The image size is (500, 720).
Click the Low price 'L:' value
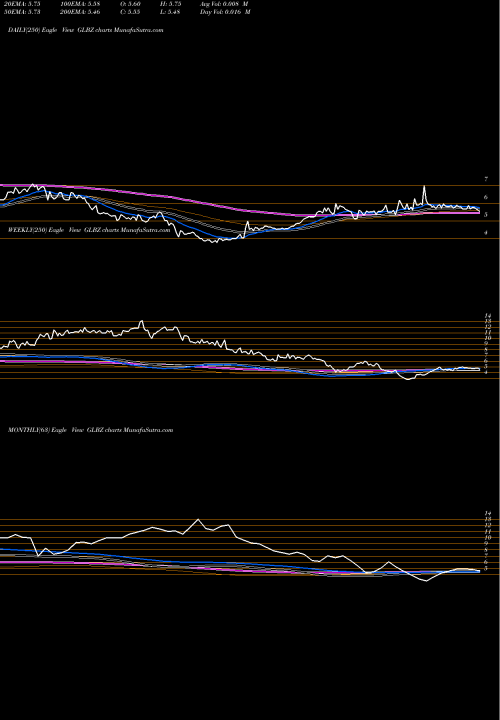point(170,12)
